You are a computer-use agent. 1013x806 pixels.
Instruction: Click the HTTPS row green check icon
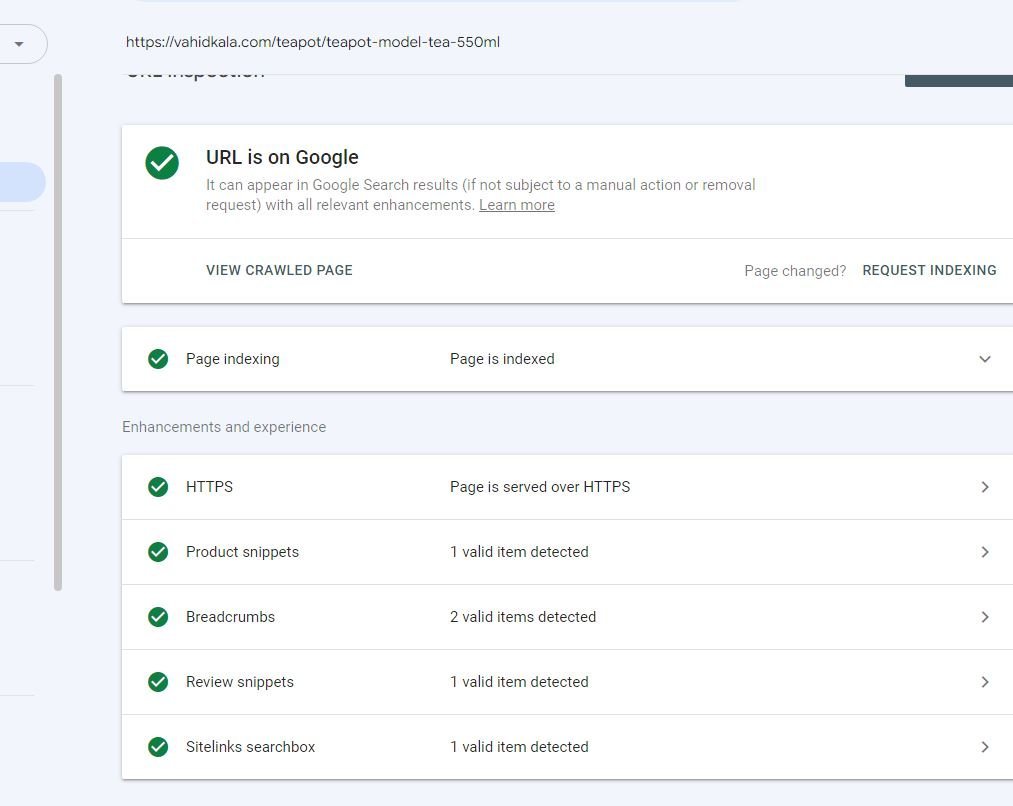(158, 487)
